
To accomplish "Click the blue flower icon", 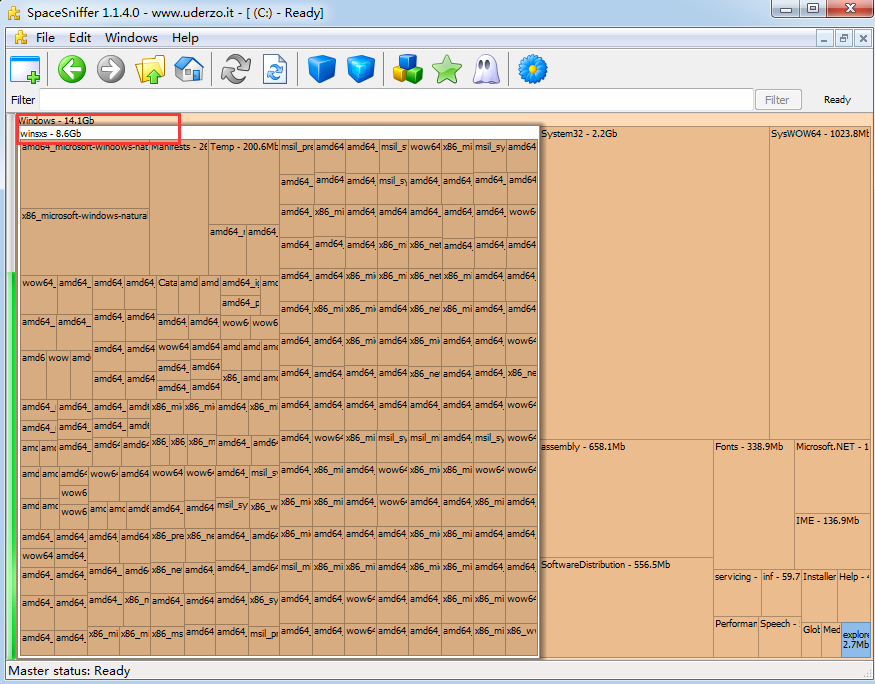I will (533, 70).
